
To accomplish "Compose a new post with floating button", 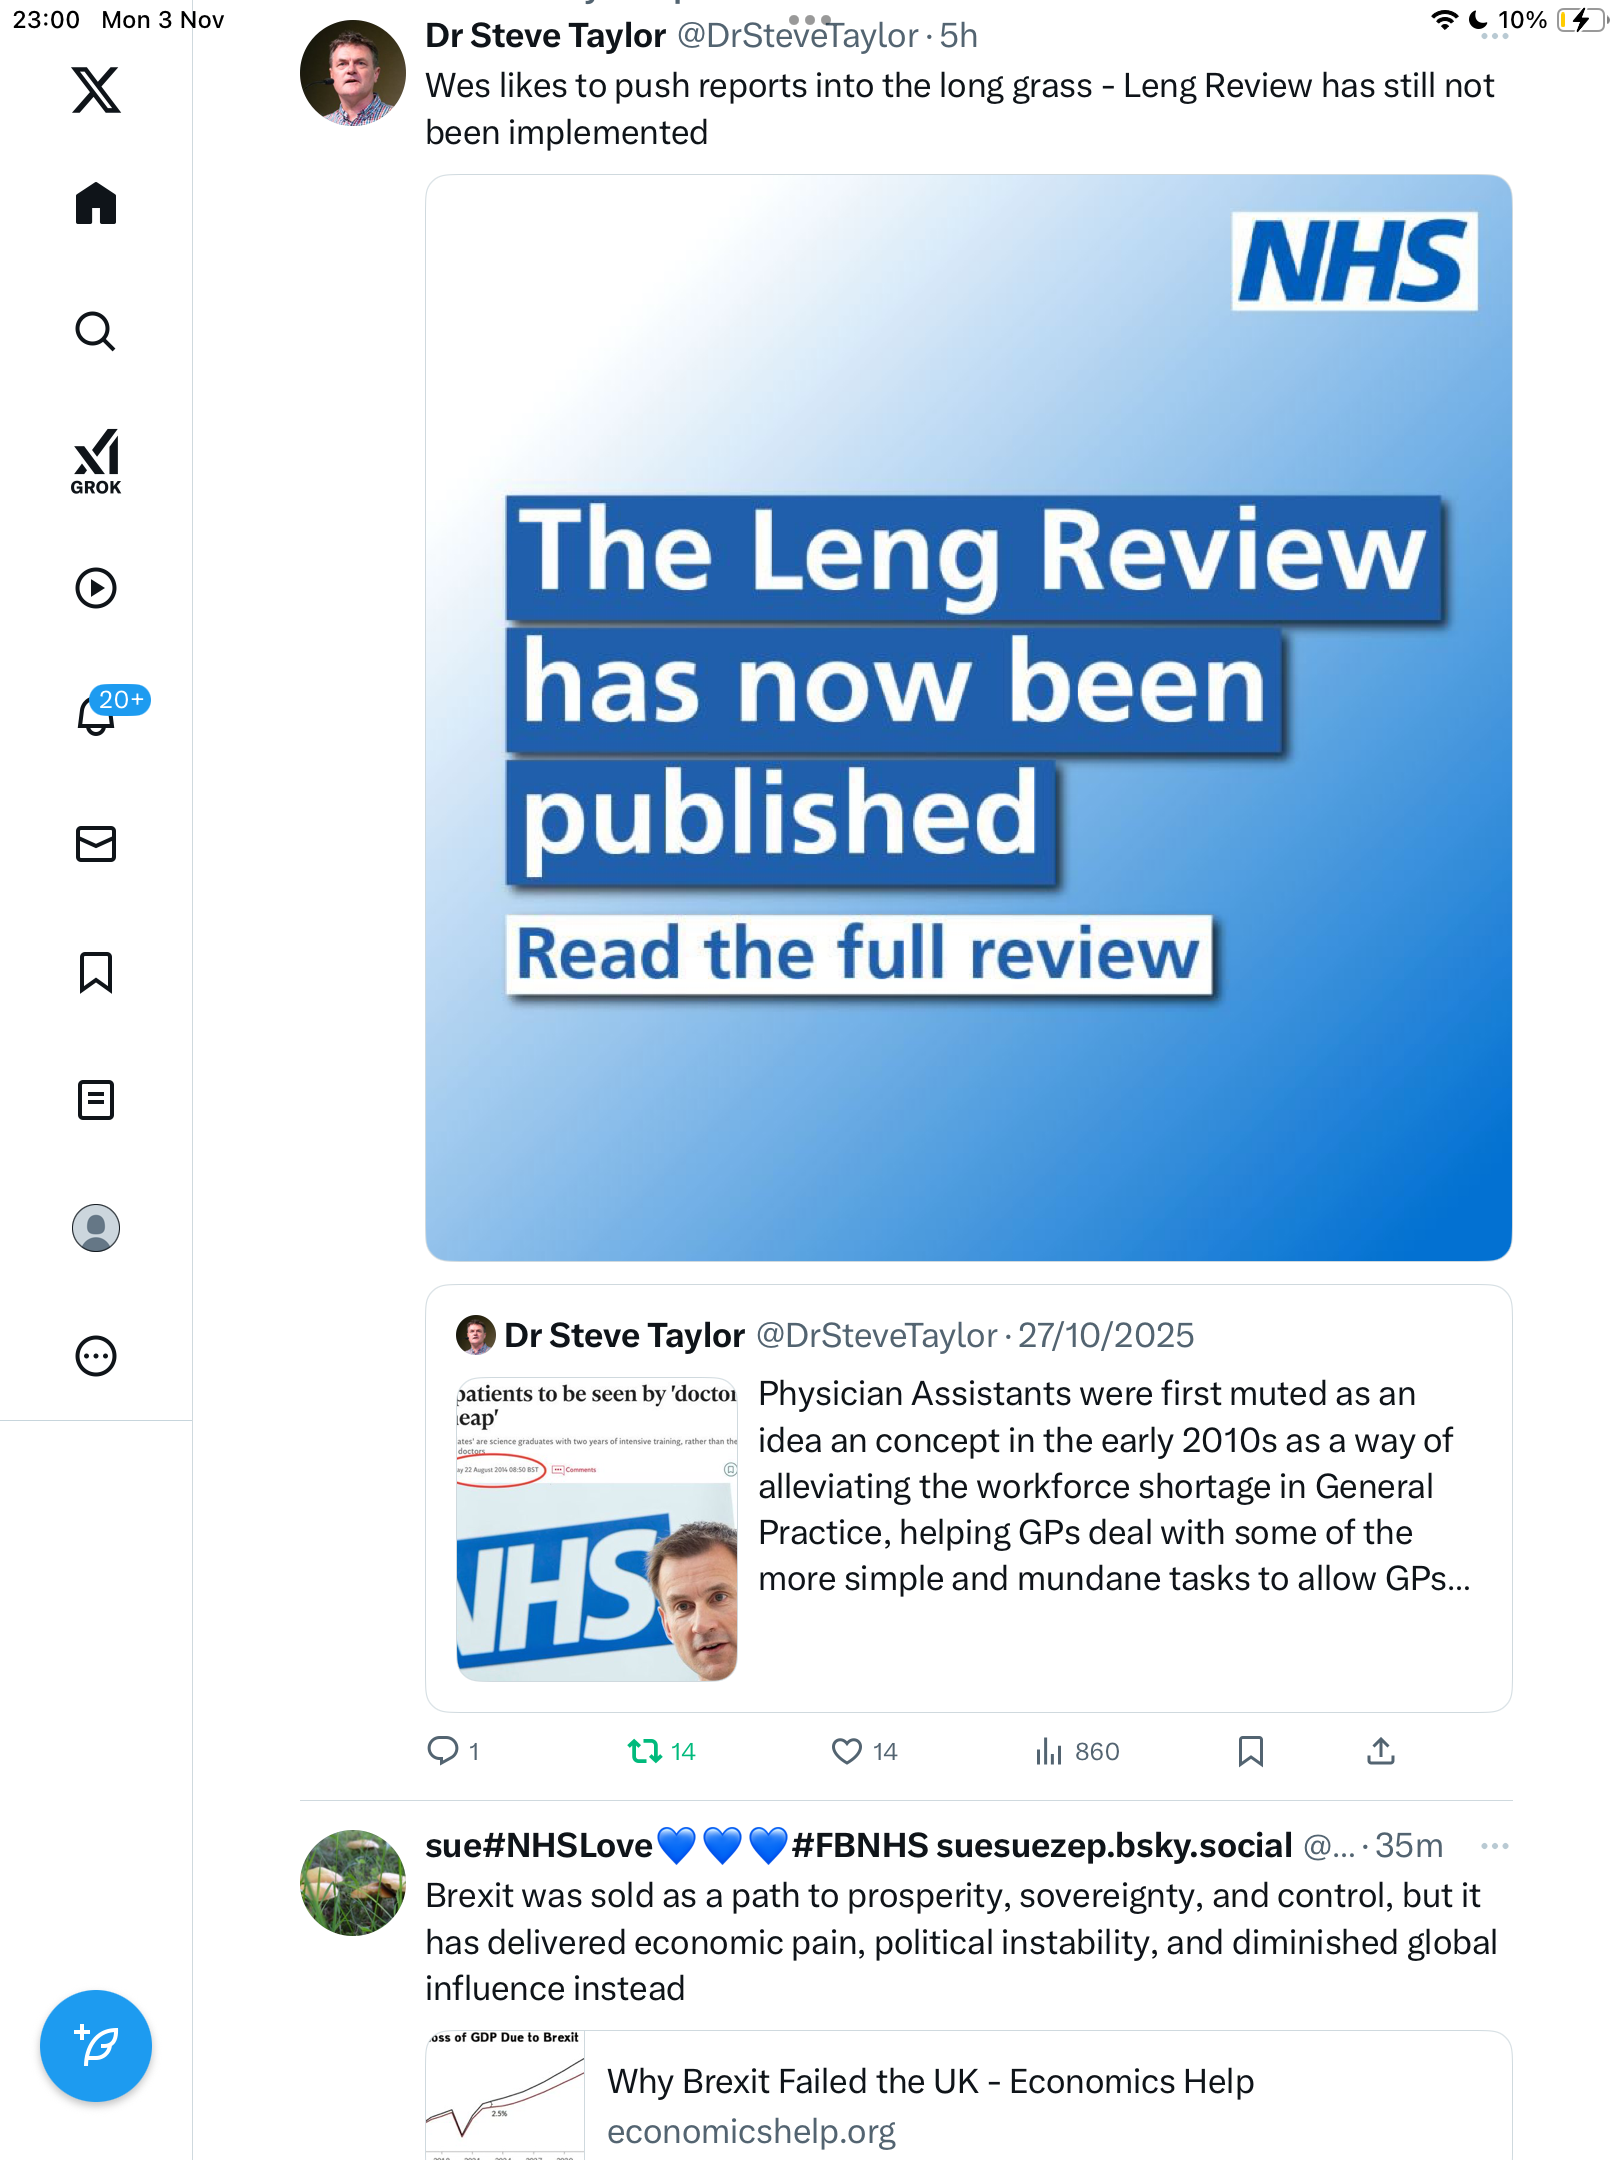I will point(96,2046).
